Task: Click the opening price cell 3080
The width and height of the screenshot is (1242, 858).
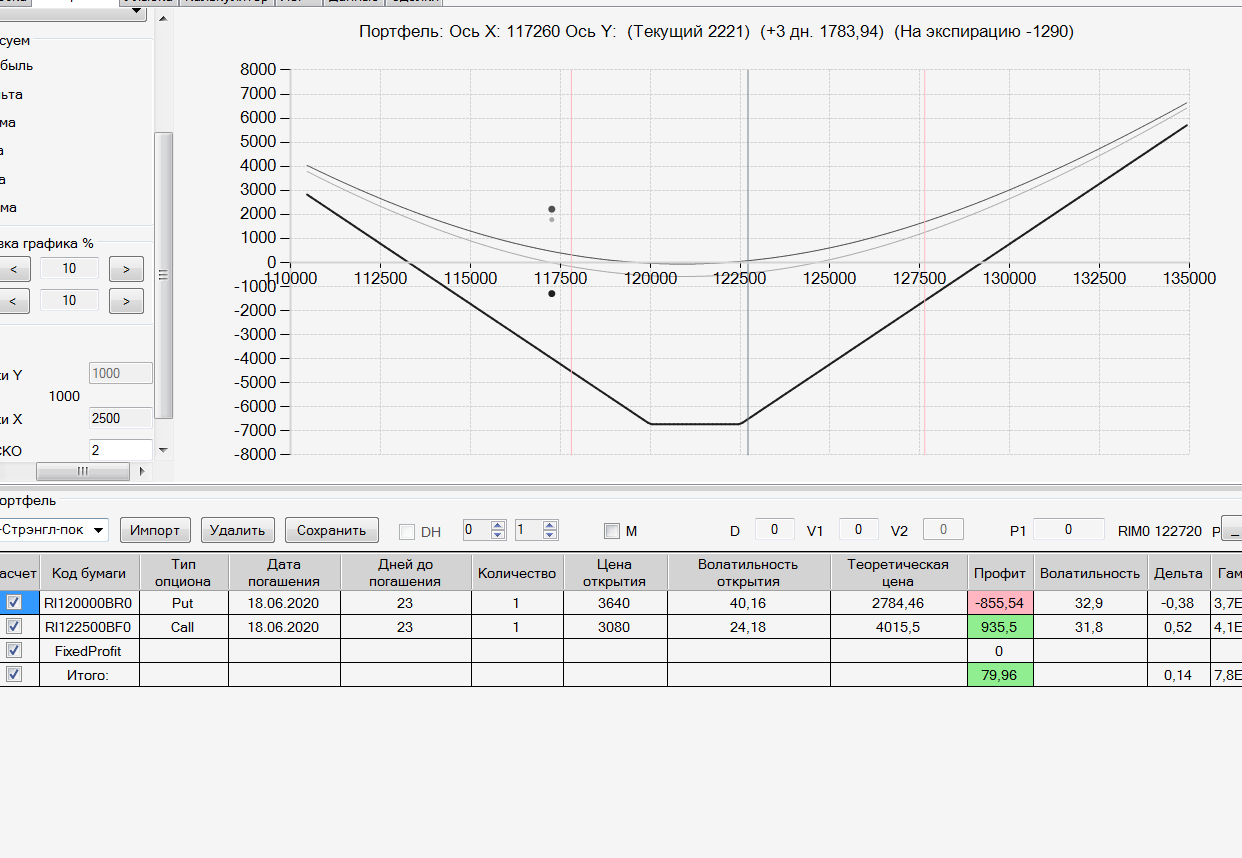Action: pos(615,627)
